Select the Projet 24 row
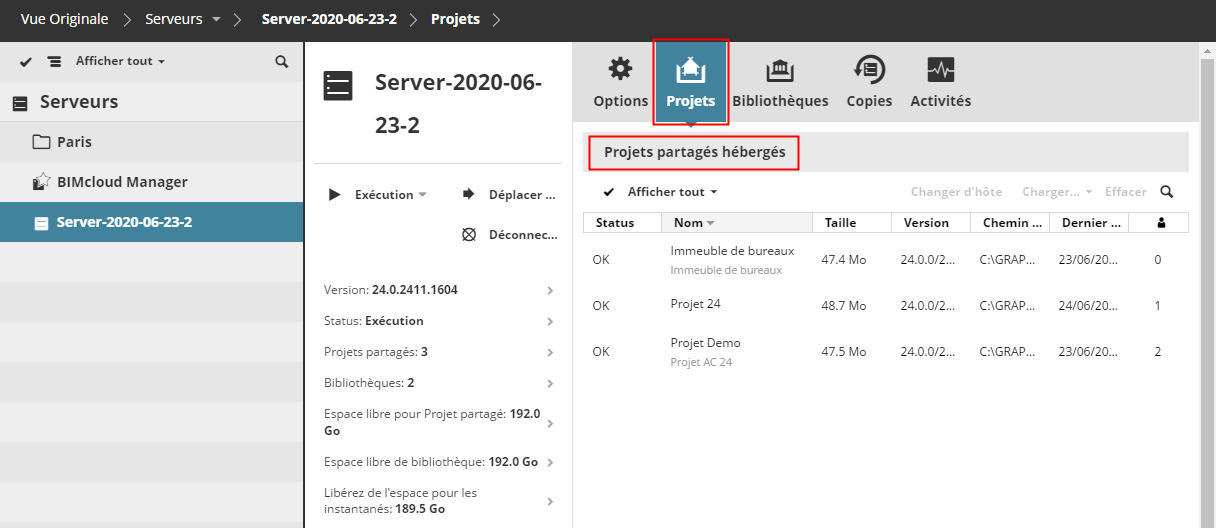The width and height of the screenshot is (1216, 528). [x=695, y=305]
